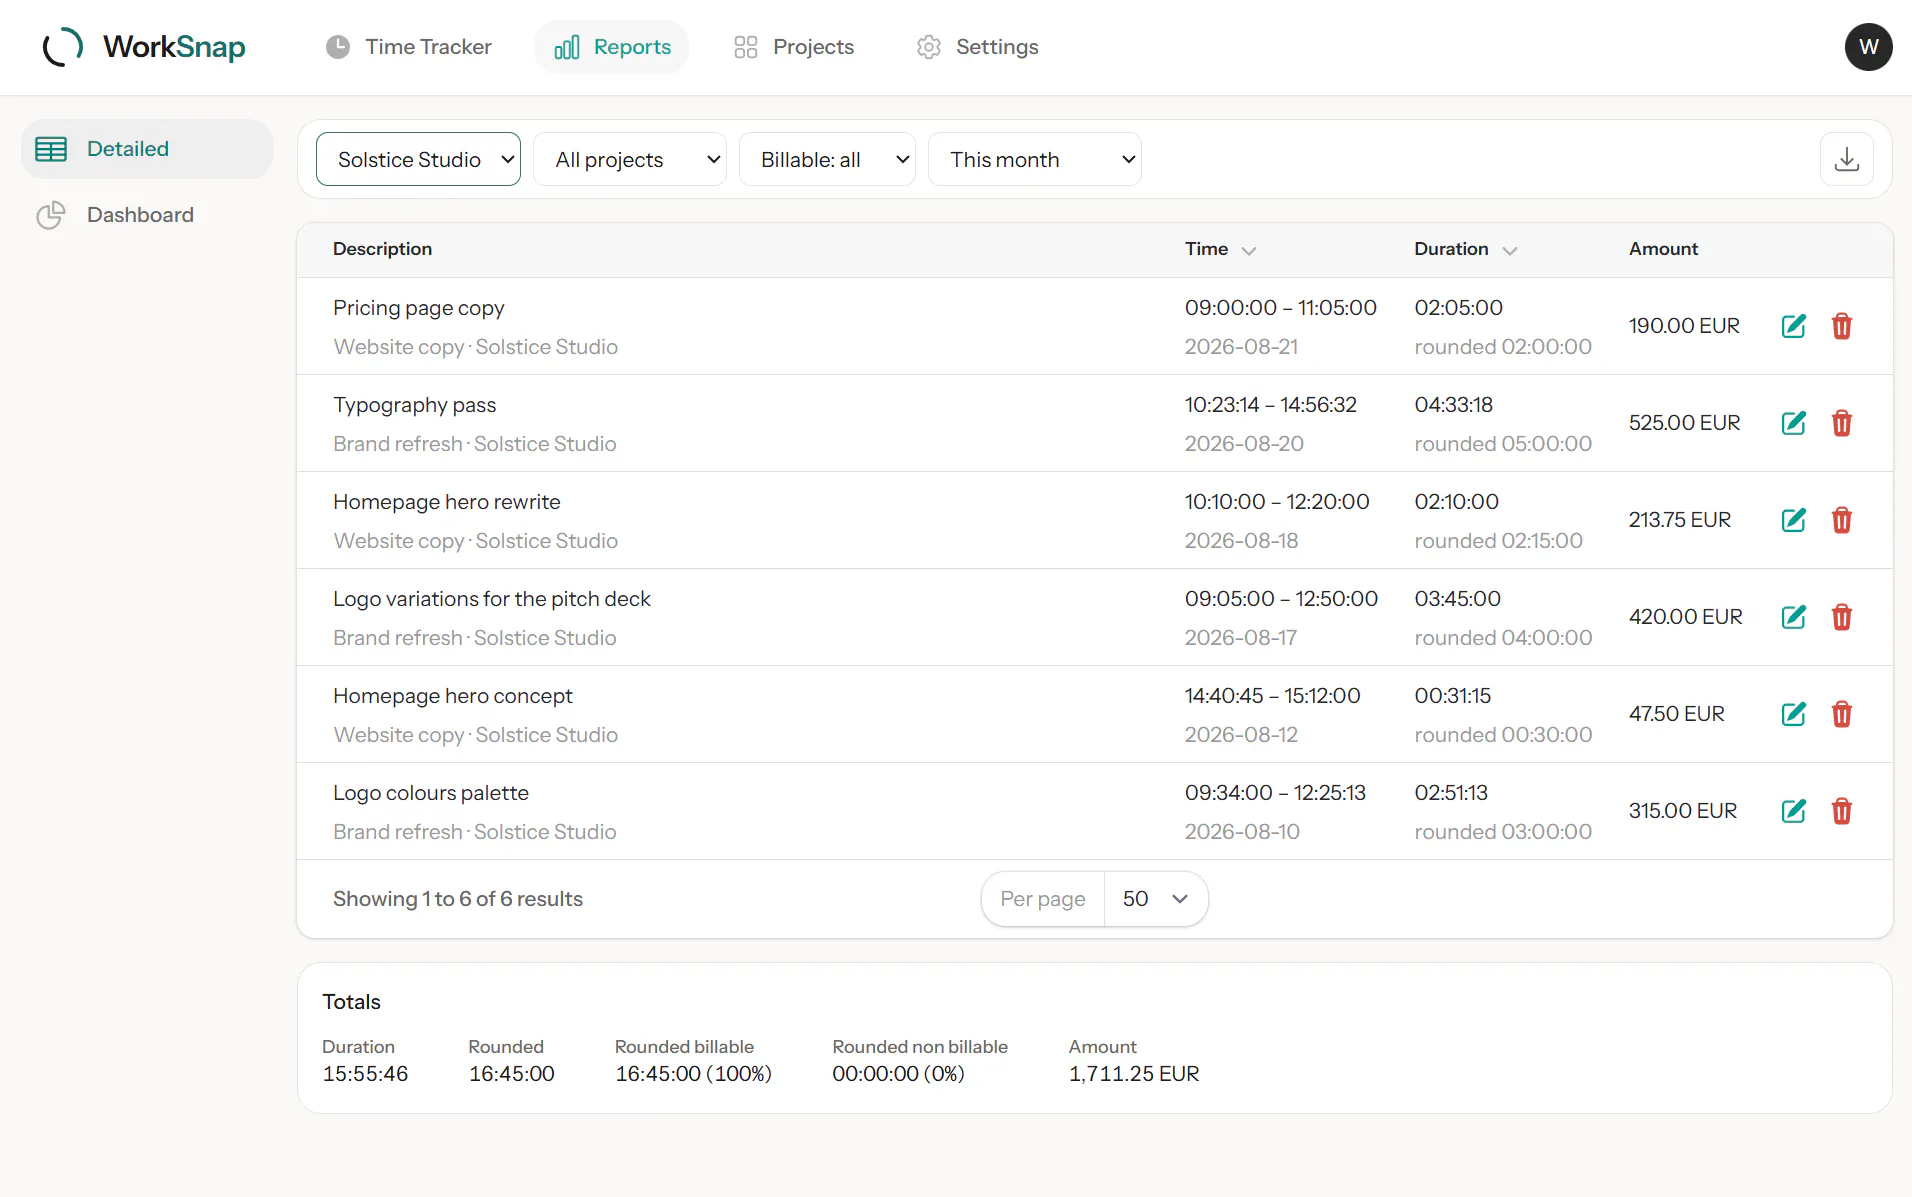Go to the Time Tracker tab

pos(408,47)
